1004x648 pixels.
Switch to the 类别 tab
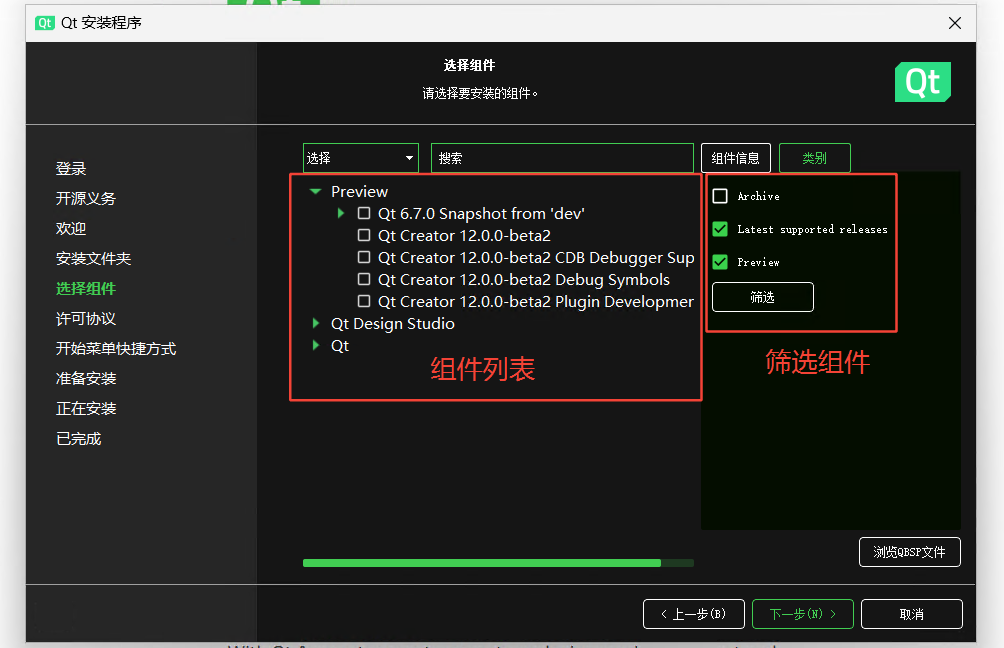[814, 158]
